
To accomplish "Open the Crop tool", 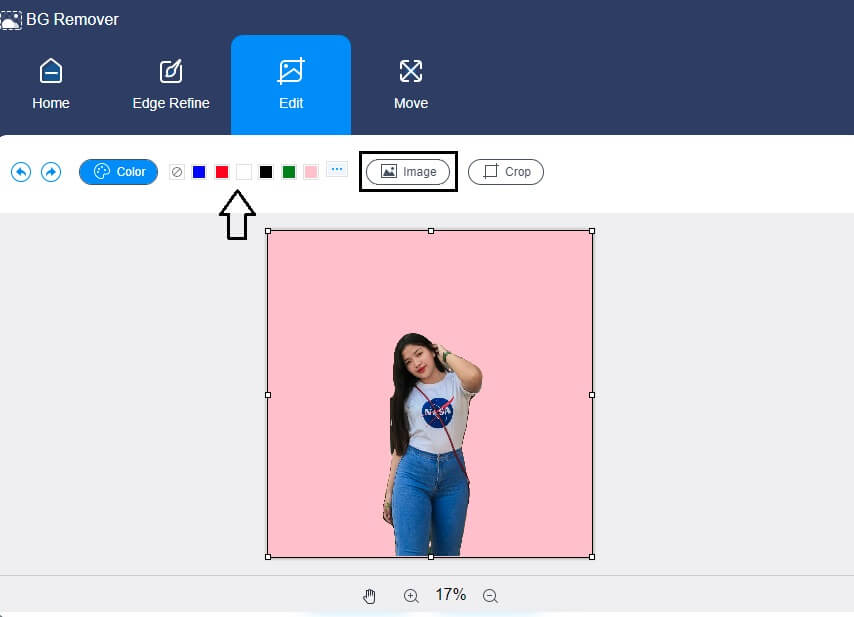I will [x=505, y=171].
